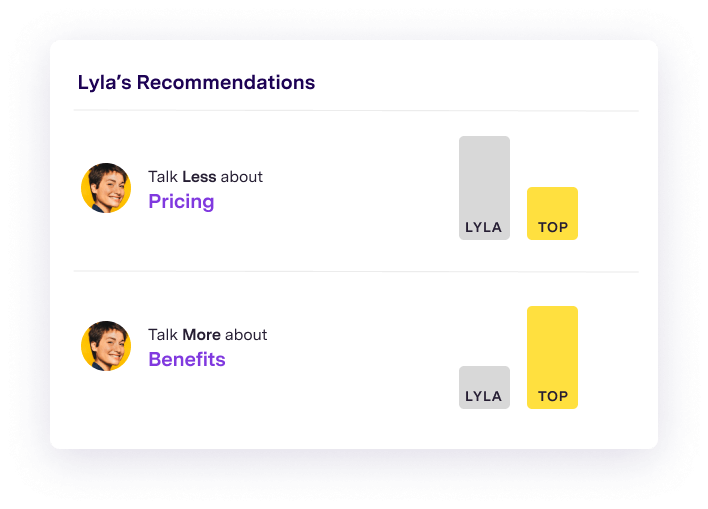
Task: Click Lyla's avatar beside Pricing recommendation
Action: 106,188
